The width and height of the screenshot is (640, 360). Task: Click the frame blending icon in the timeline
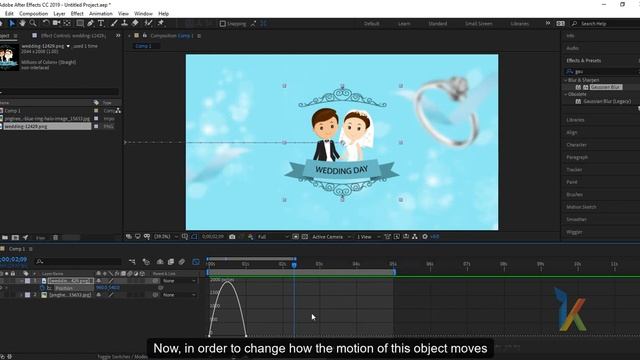pos(171,262)
